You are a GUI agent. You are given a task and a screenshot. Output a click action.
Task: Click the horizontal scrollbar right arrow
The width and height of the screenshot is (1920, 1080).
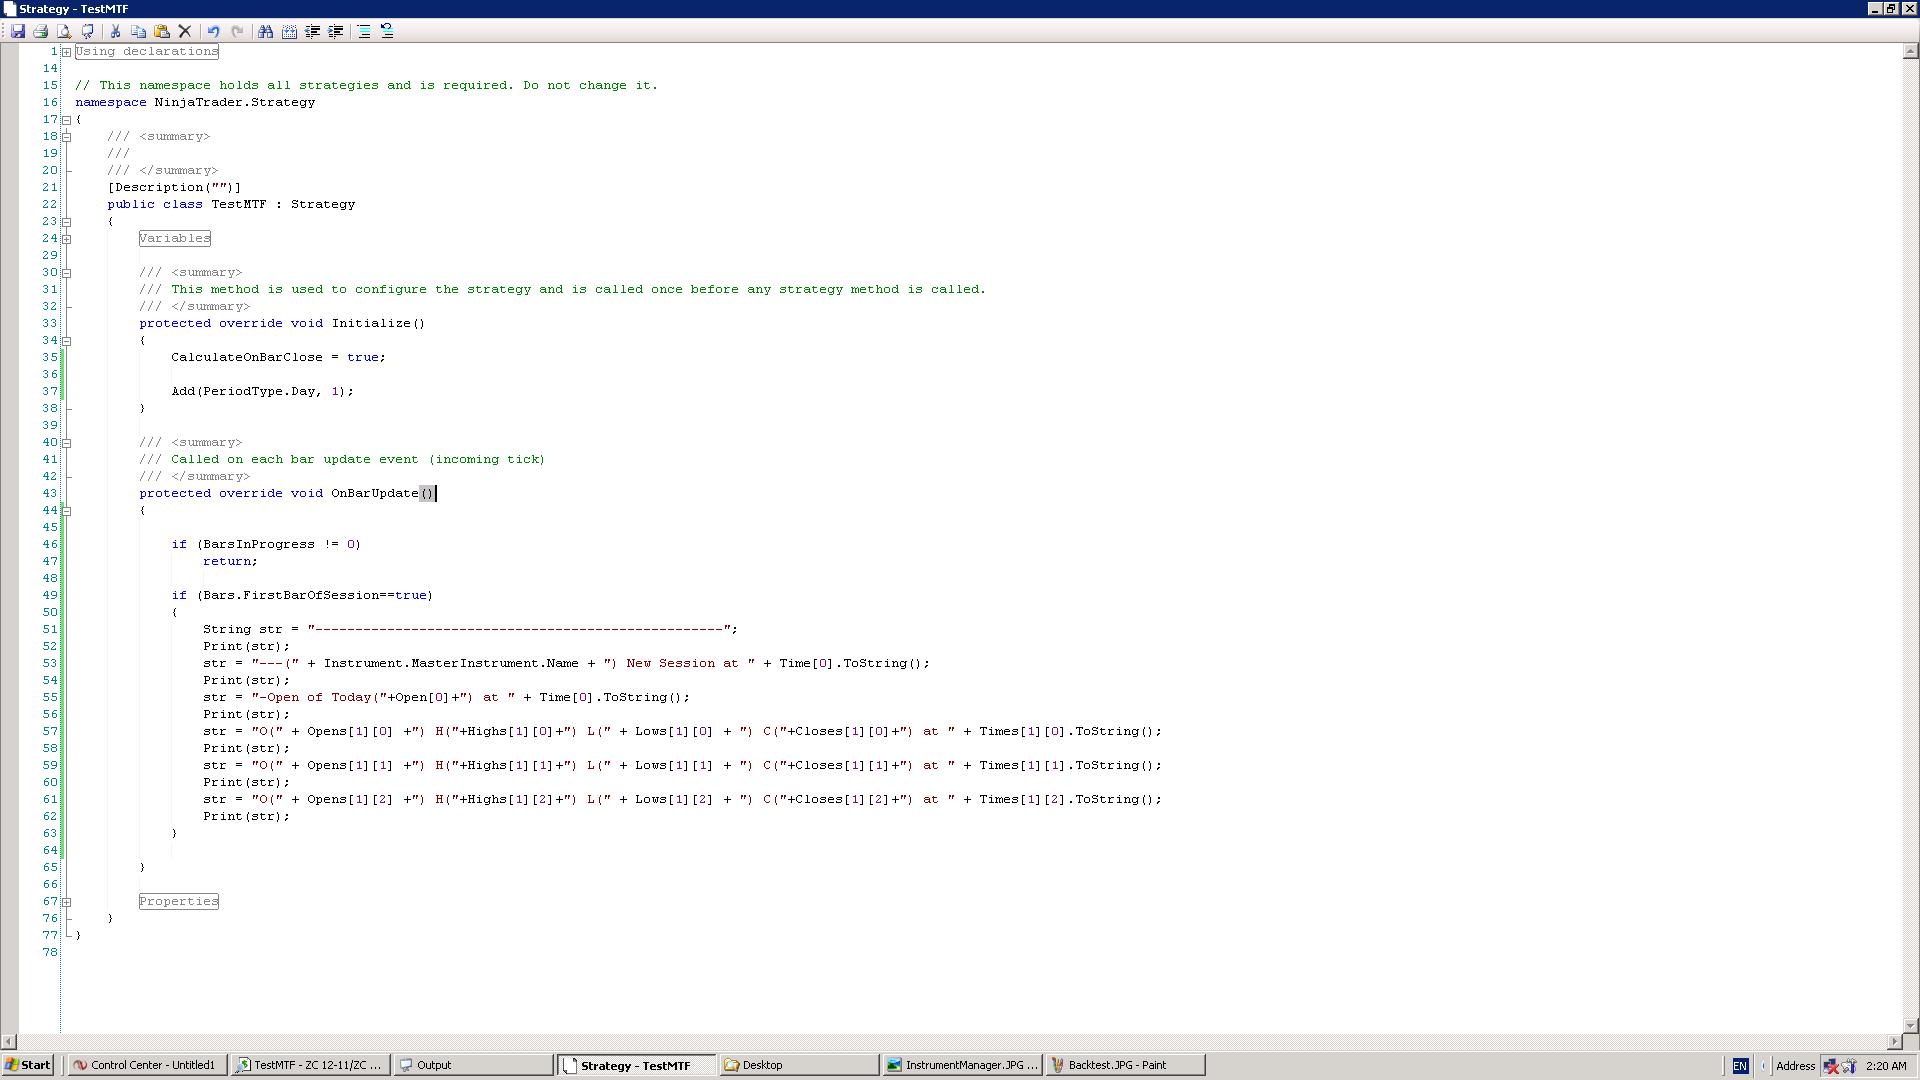tap(1894, 1041)
